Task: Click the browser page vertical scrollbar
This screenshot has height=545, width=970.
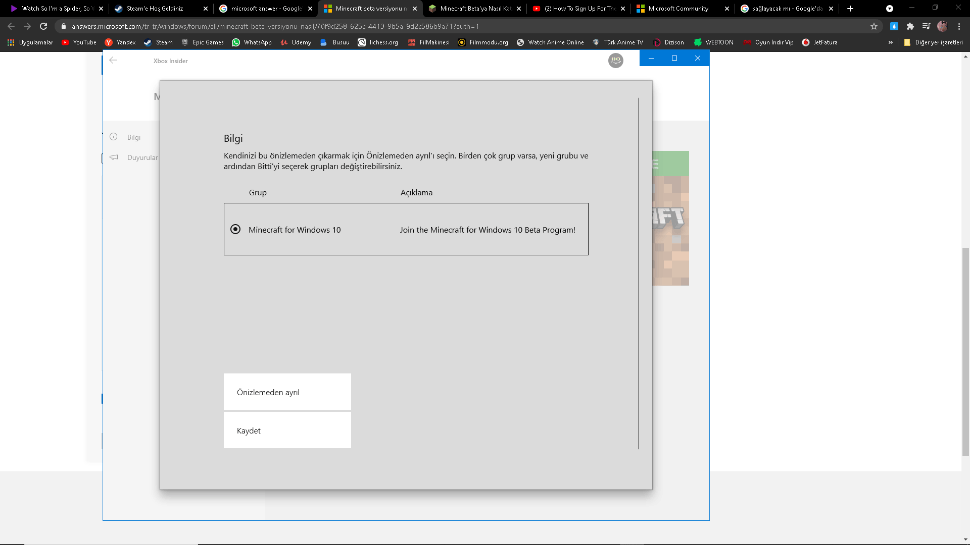Action: coord(966,351)
